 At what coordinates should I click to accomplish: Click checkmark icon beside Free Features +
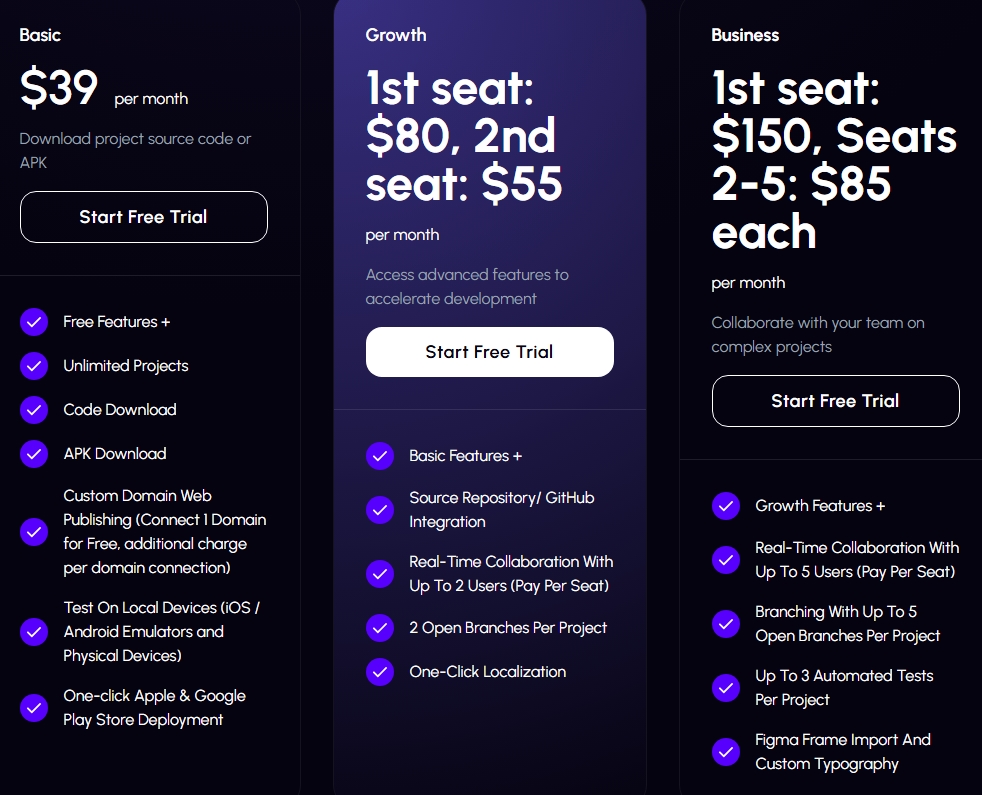pyautogui.click(x=34, y=322)
